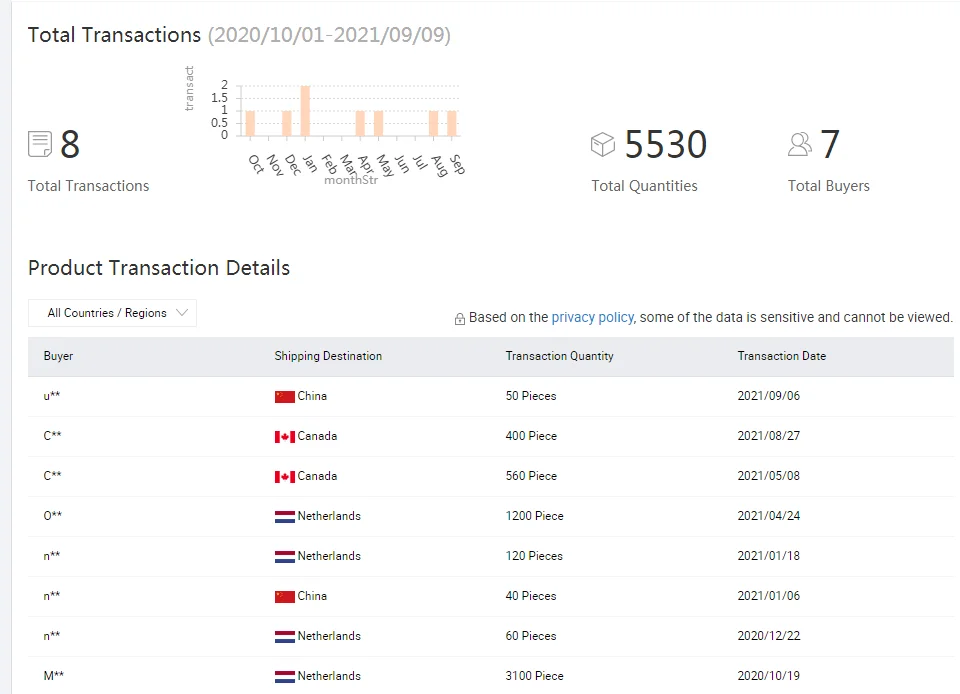Click the Total Transactions document icon

(x=40, y=145)
